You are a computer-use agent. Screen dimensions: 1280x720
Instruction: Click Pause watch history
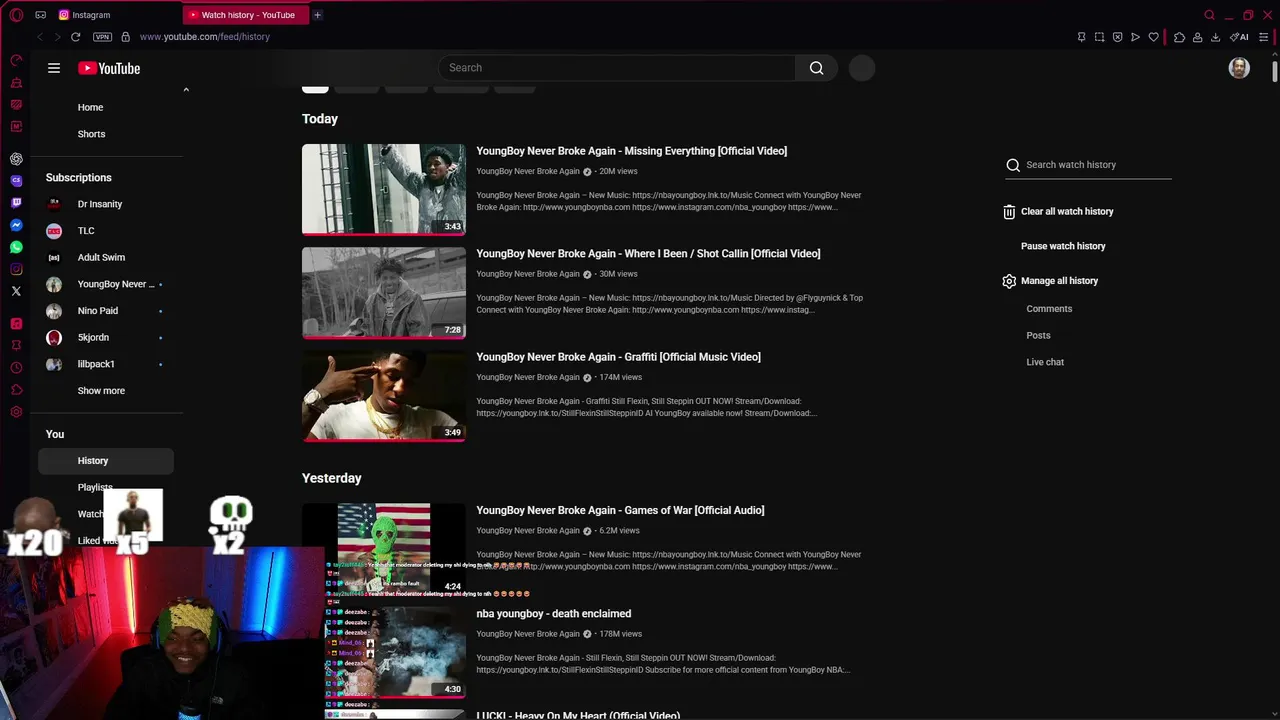(x=1063, y=246)
